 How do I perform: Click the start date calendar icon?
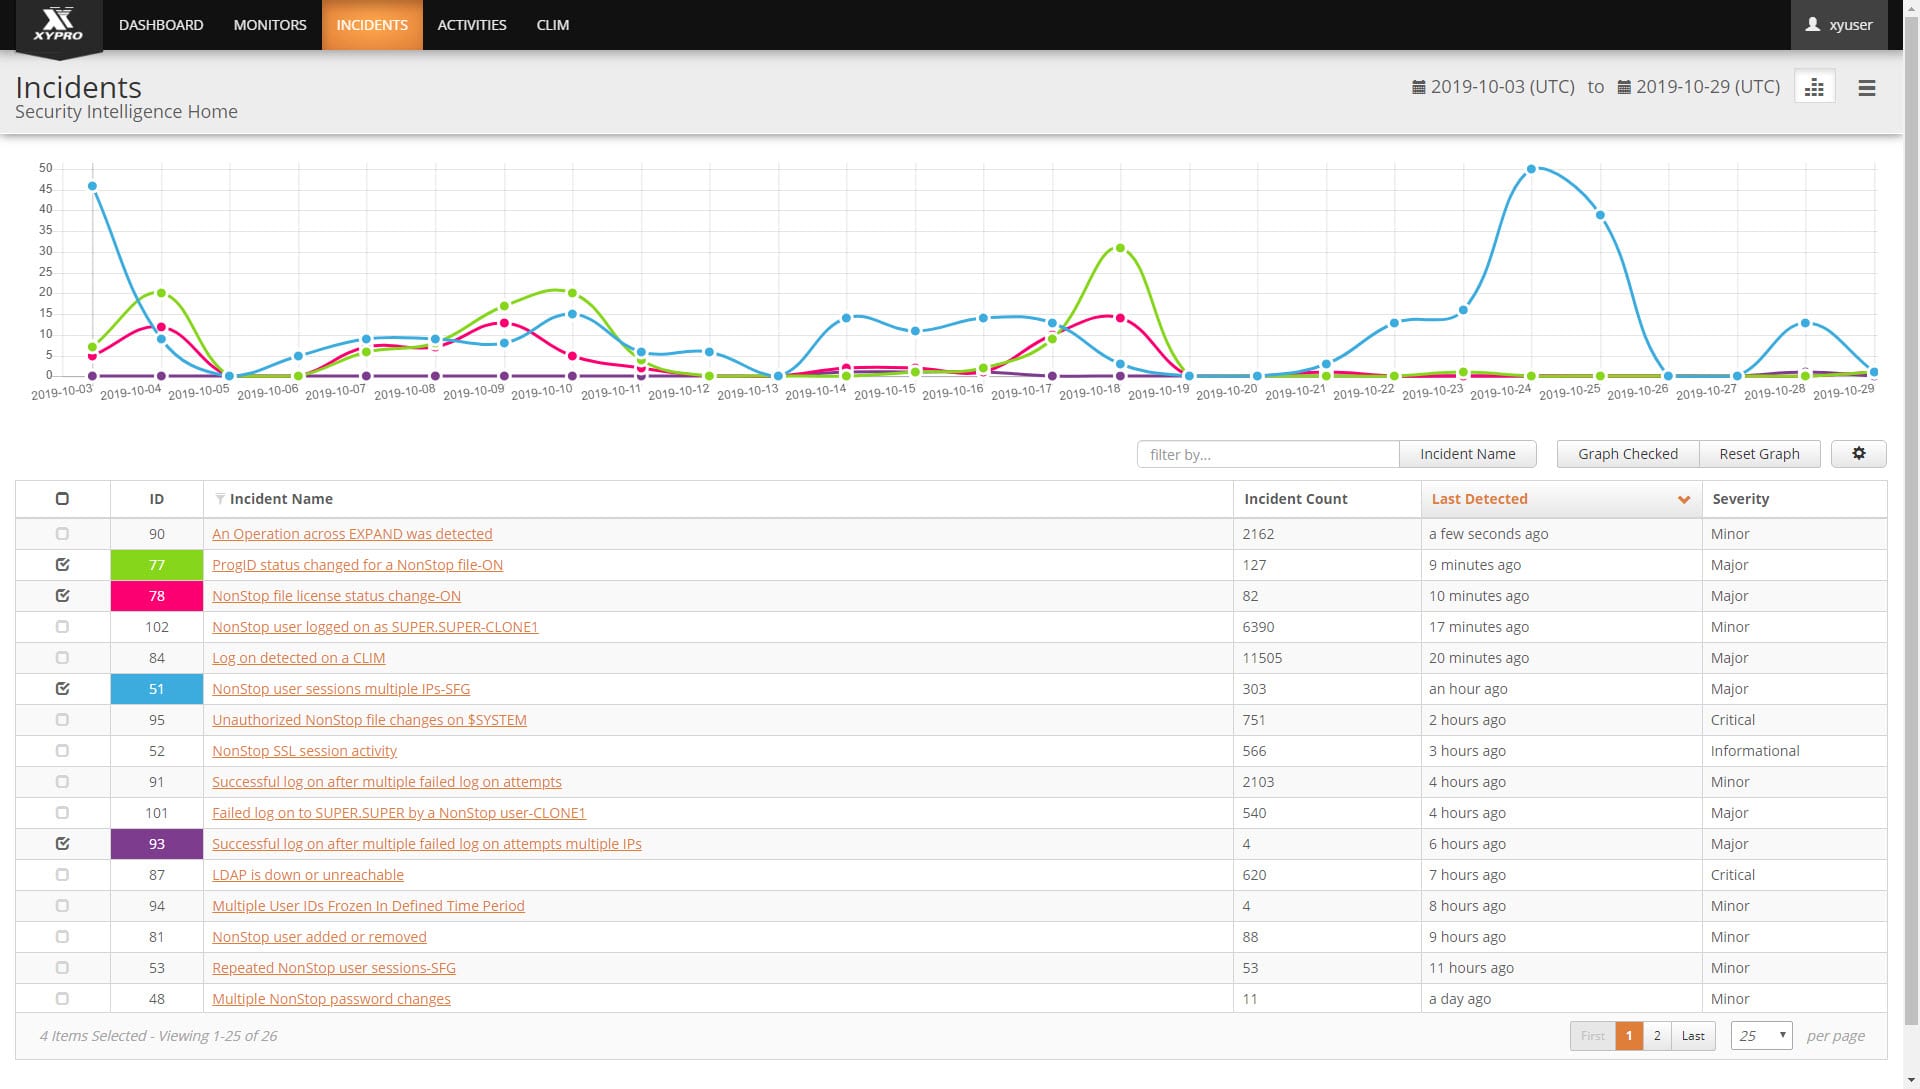pos(1418,87)
